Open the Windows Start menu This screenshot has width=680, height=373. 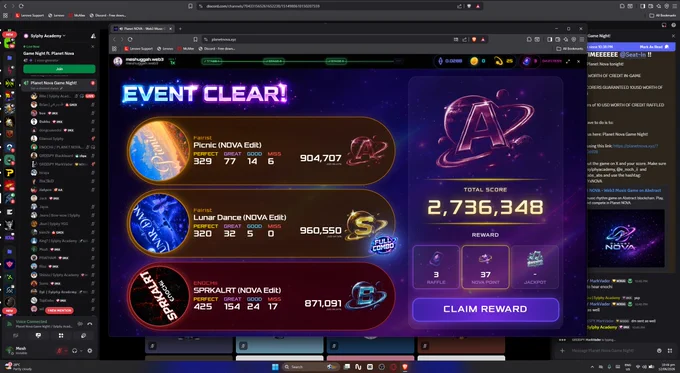coord(275,367)
